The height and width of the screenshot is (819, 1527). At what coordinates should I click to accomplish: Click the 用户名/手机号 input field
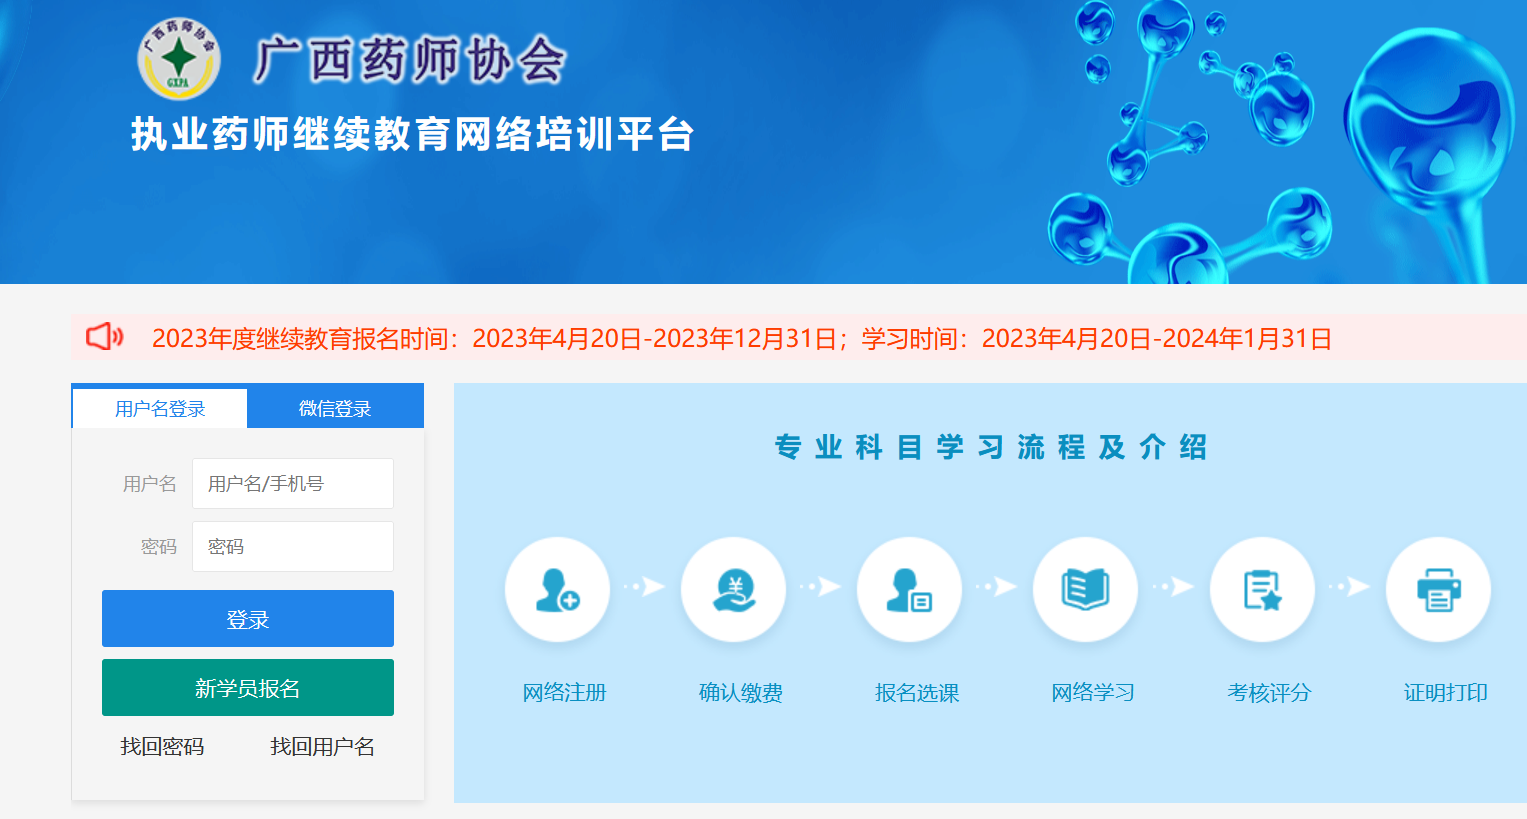pos(292,483)
